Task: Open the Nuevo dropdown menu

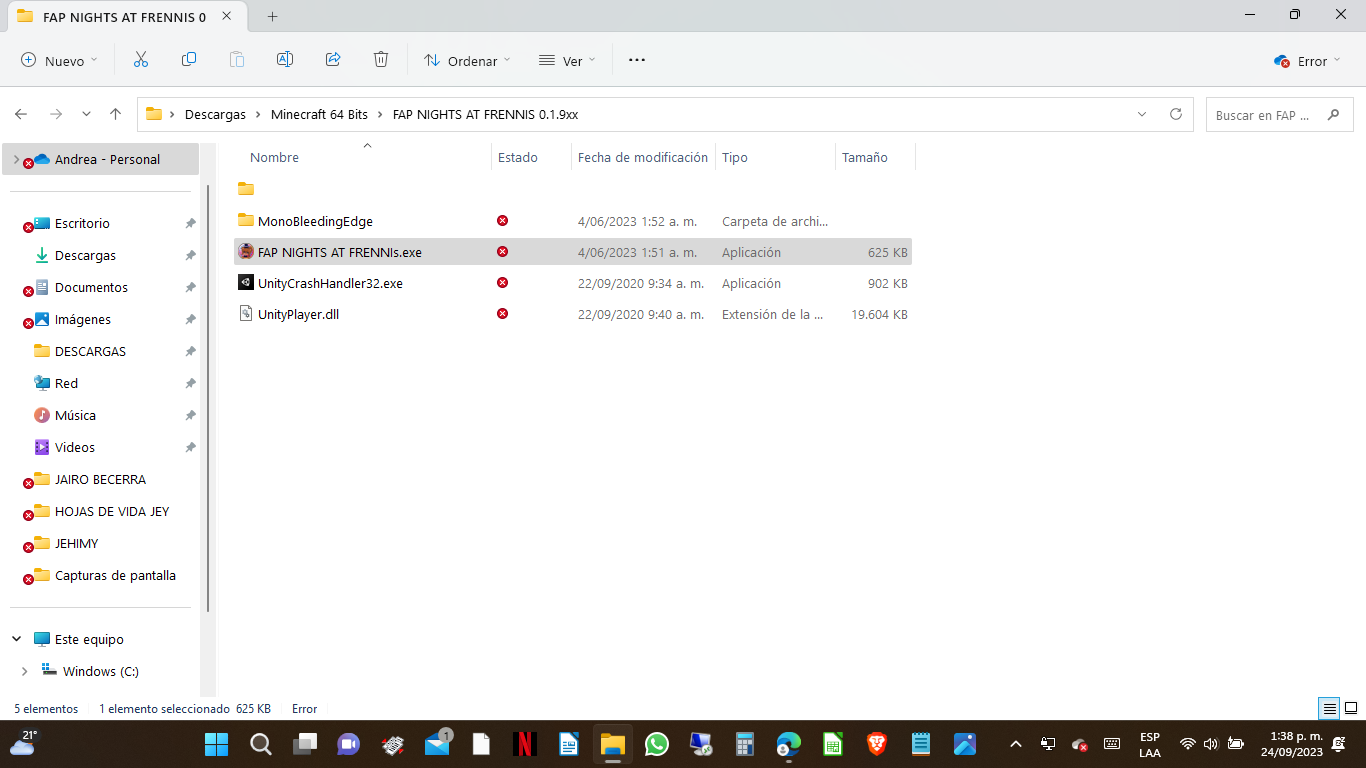Action: click(60, 60)
